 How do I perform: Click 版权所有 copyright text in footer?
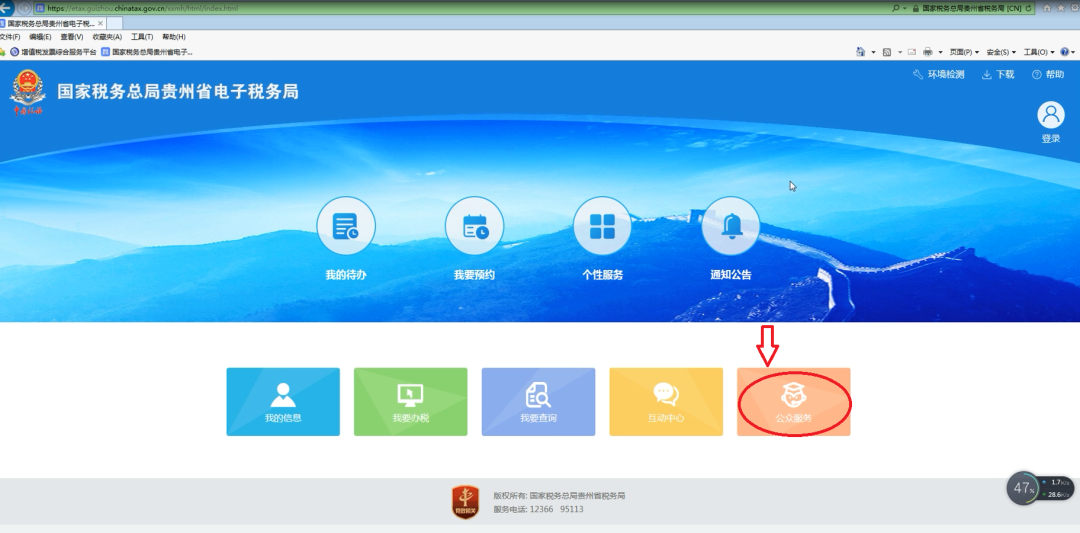(559, 495)
